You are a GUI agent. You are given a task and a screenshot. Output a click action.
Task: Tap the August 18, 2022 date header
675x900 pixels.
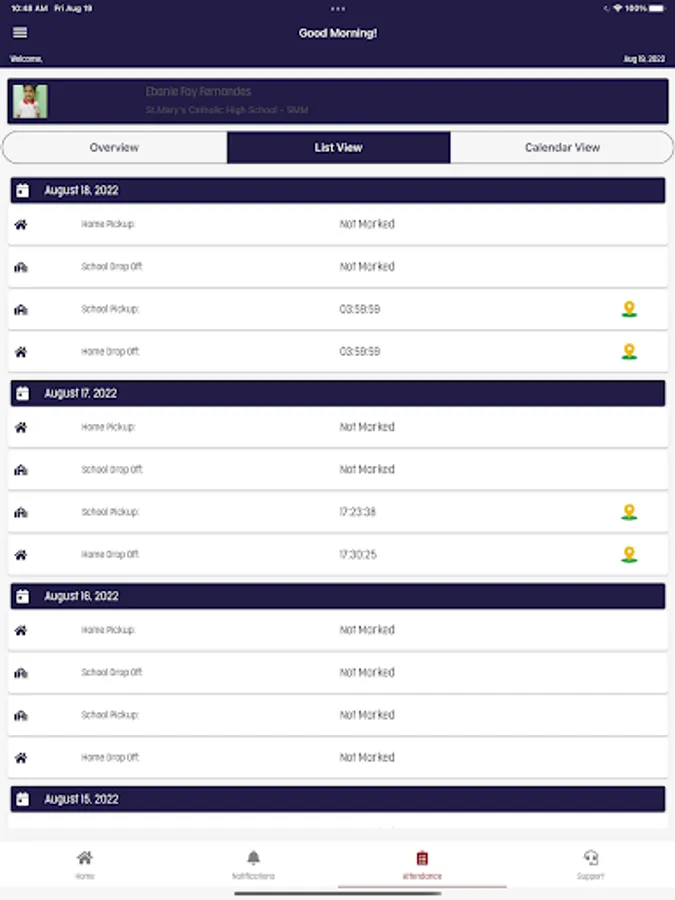click(x=337, y=191)
